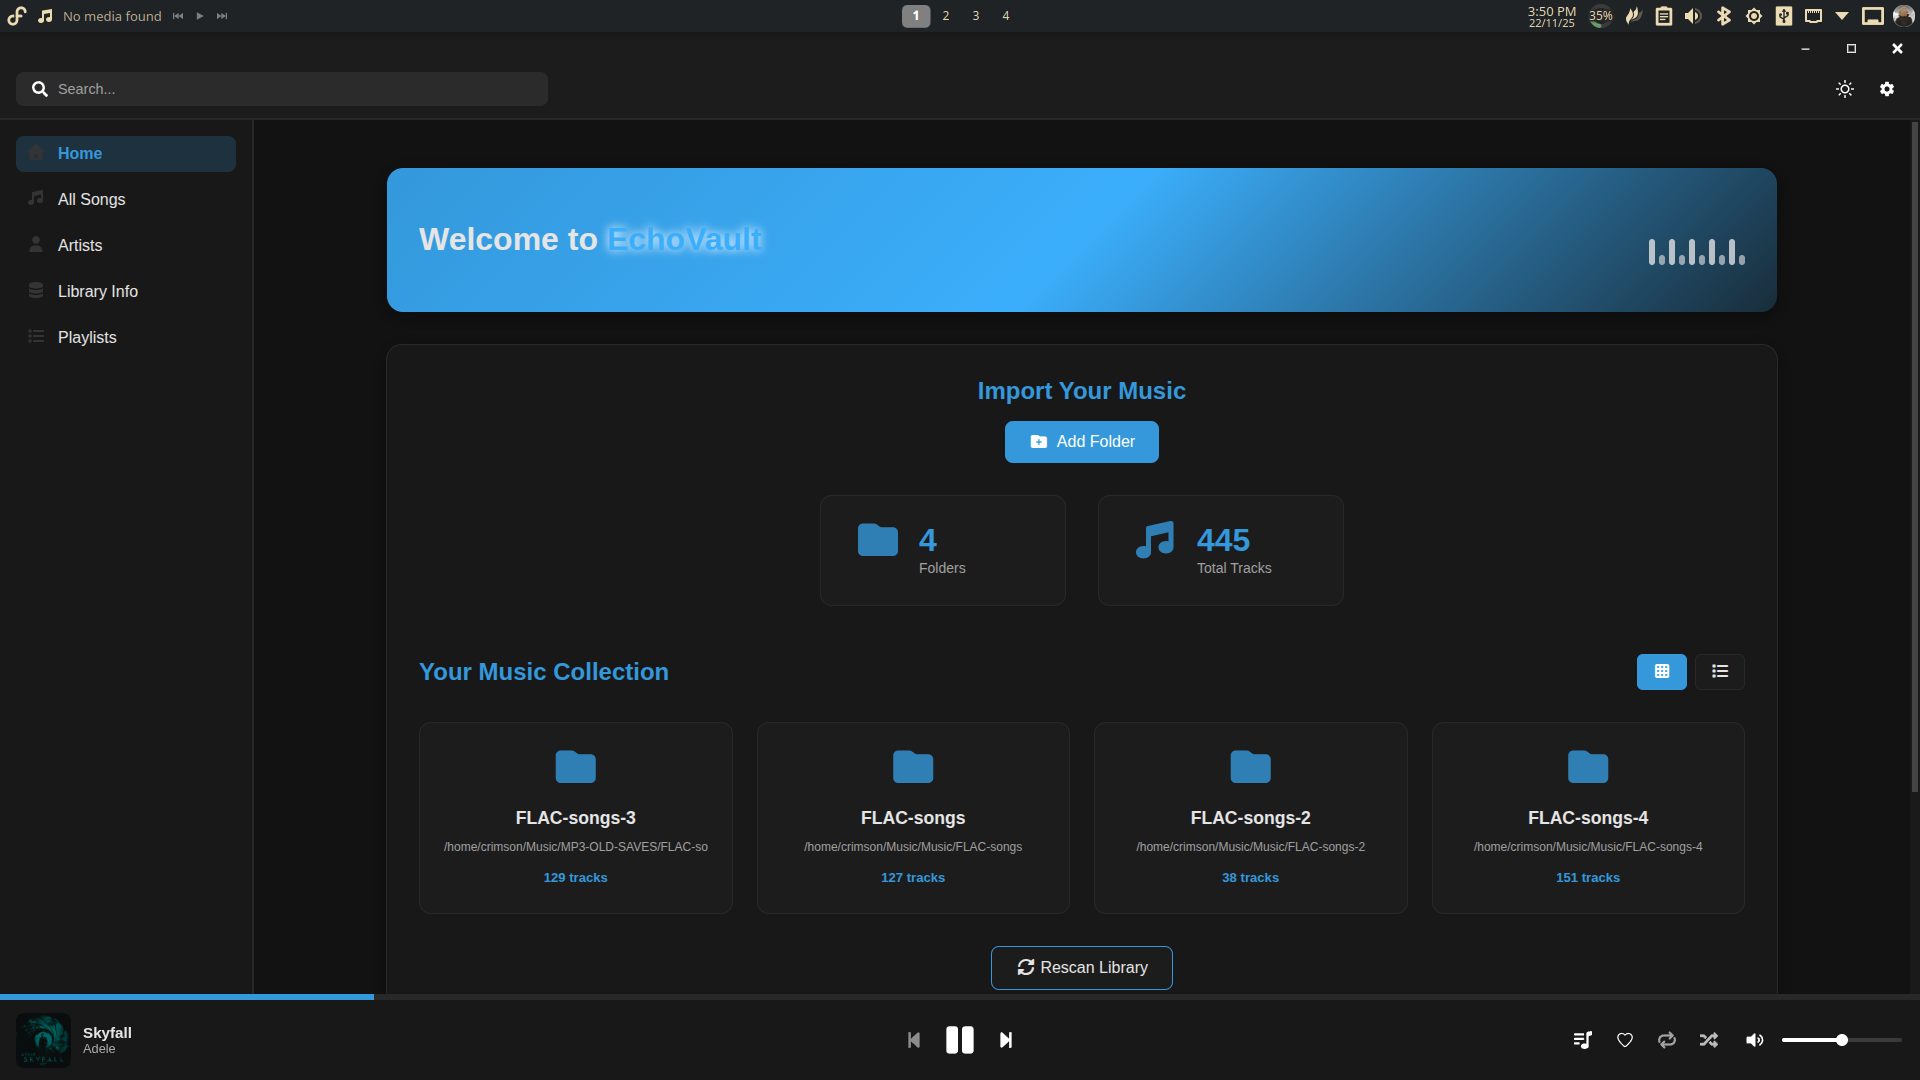
Task: Open the FLAC-songs-2 folder card
Action: click(1250, 817)
